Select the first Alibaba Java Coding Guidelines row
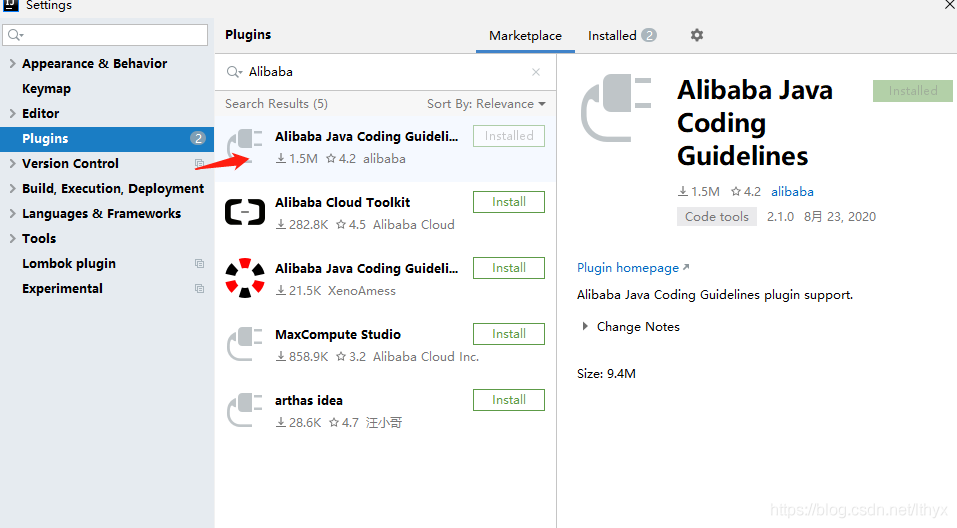Image resolution: width=957 pixels, height=528 pixels. coord(385,148)
